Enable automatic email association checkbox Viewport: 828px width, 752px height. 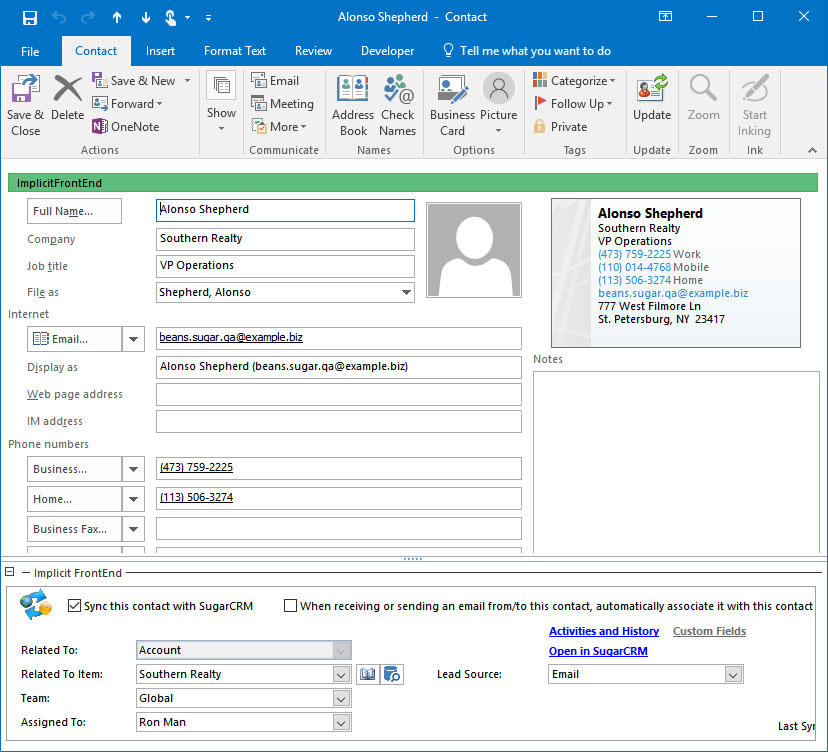coord(291,606)
